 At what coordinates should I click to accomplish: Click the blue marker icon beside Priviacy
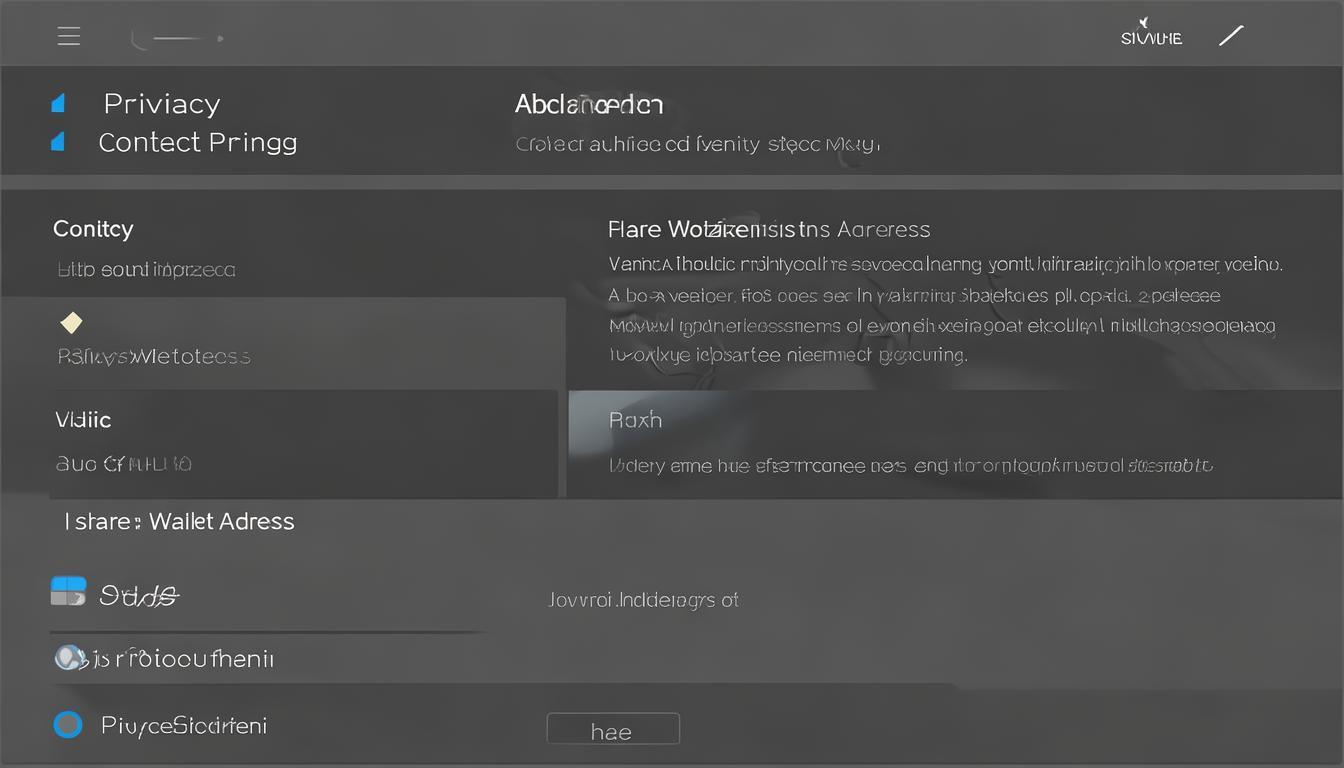coord(58,103)
